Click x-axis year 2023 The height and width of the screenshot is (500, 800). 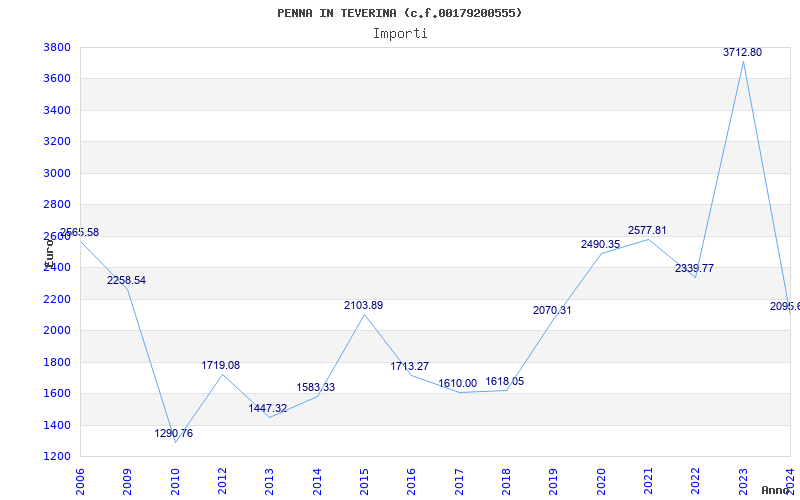click(x=743, y=482)
